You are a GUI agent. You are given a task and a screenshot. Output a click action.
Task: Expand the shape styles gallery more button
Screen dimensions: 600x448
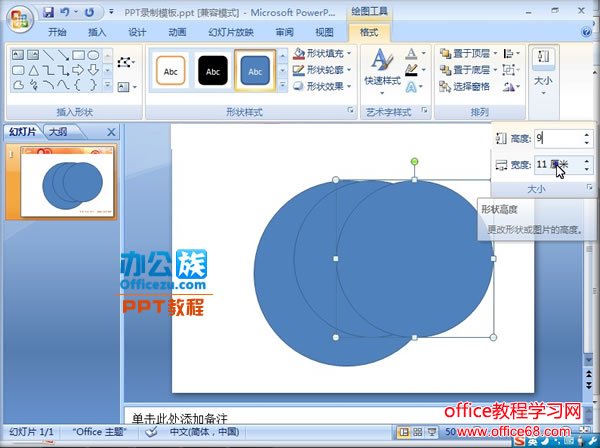point(283,85)
